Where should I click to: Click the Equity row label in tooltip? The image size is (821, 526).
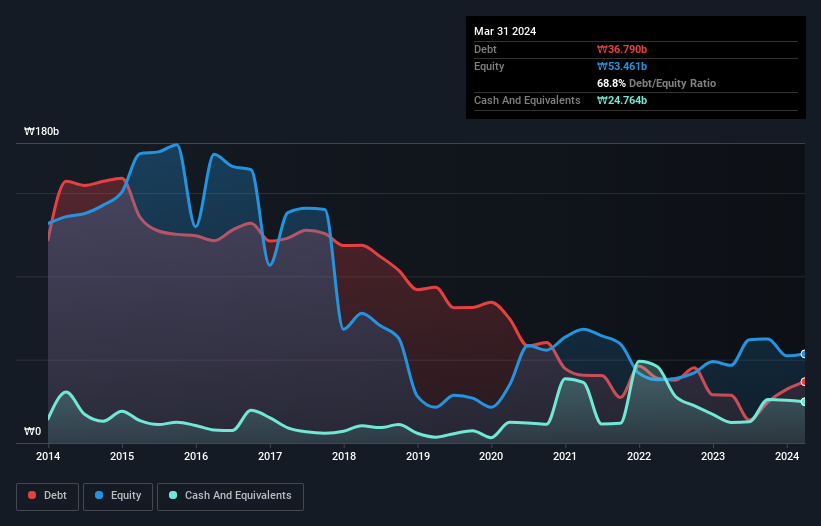point(489,66)
